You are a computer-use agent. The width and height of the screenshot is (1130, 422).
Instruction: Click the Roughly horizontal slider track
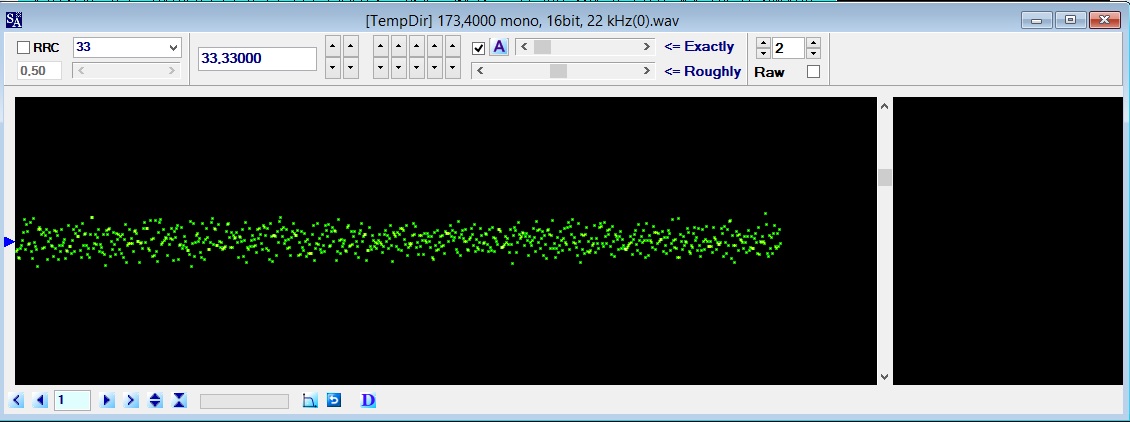pos(564,71)
